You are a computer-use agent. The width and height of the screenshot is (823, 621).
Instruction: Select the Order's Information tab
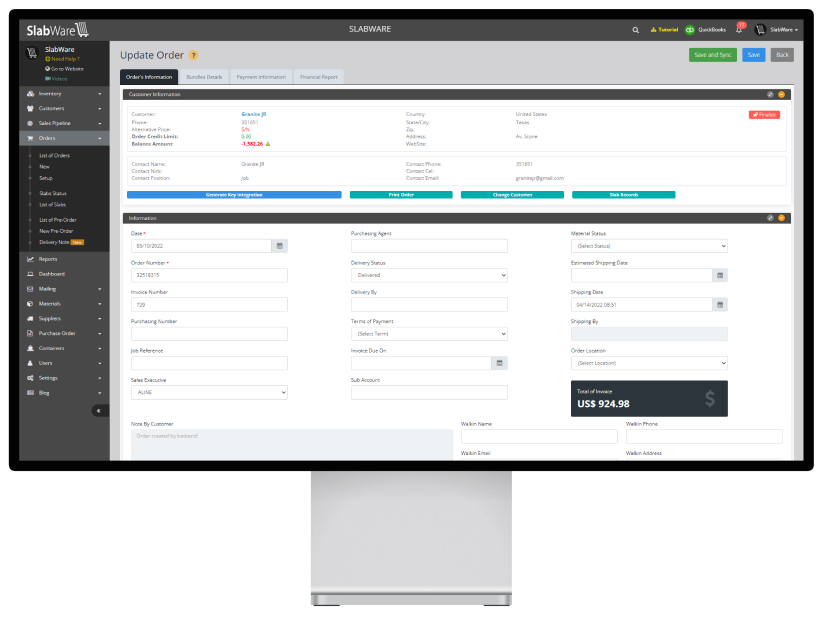click(149, 77)
